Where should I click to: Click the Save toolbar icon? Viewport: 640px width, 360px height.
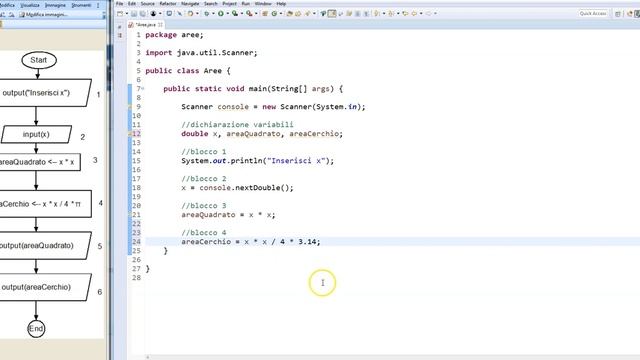tap(133, 13)
